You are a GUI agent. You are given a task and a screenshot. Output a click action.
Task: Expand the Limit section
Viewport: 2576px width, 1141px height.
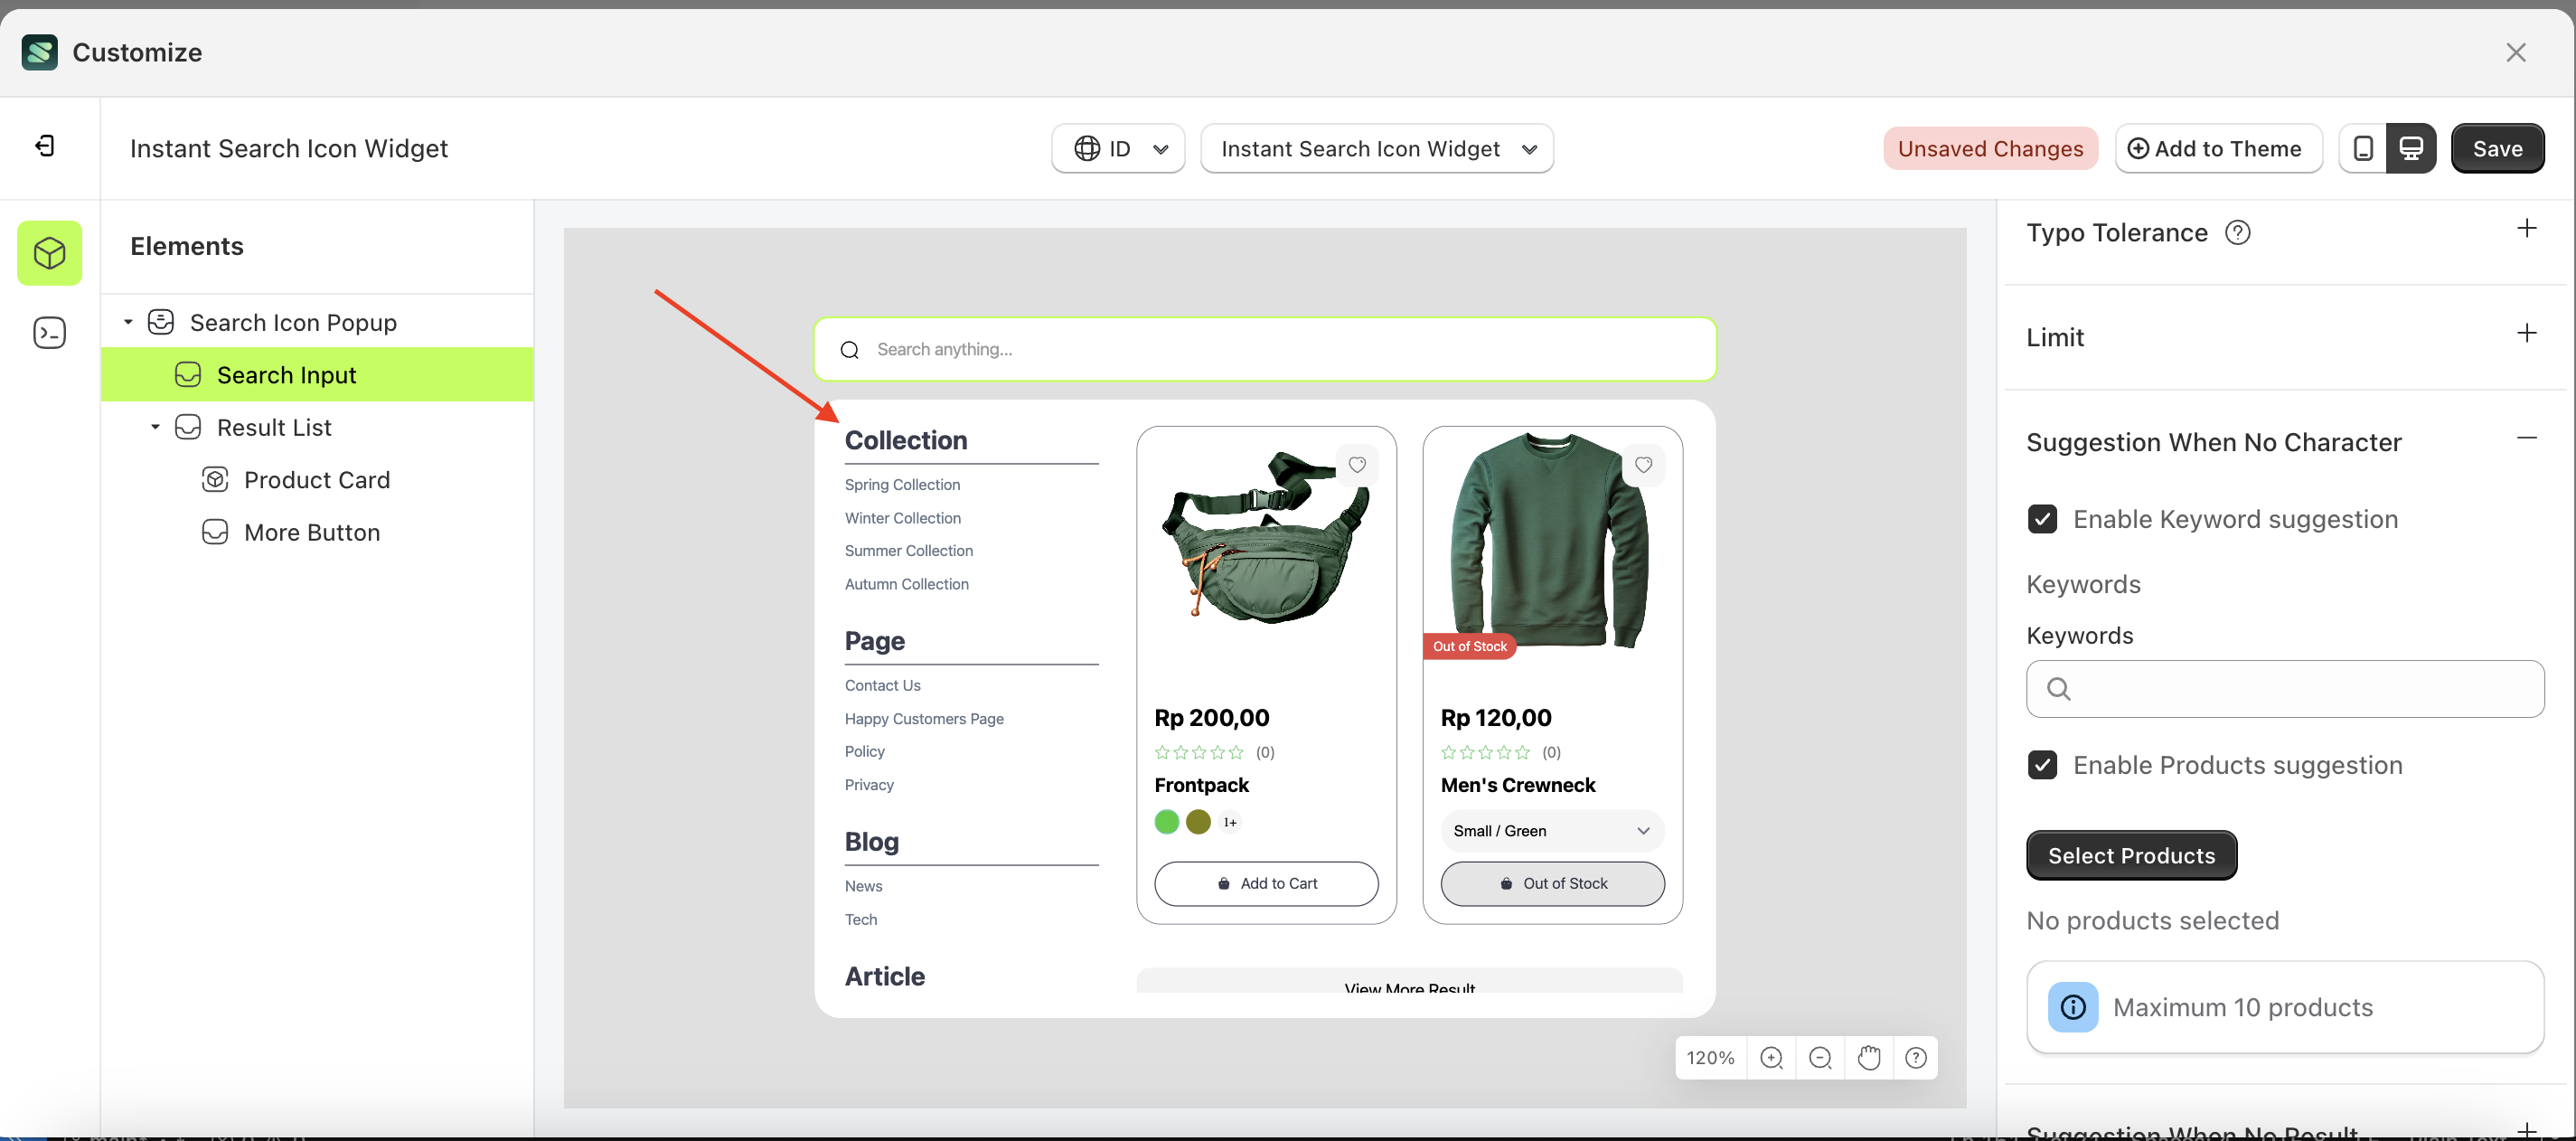pyautogui.click(x=2526, y=334)
